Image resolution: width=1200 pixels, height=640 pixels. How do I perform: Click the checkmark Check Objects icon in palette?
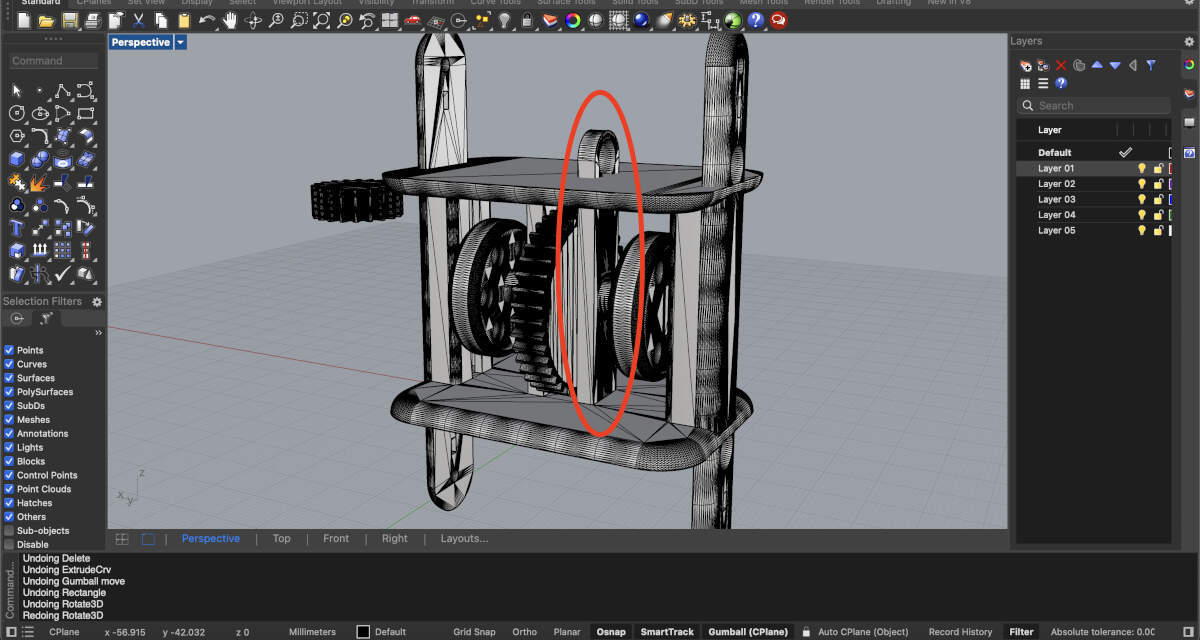63,275
